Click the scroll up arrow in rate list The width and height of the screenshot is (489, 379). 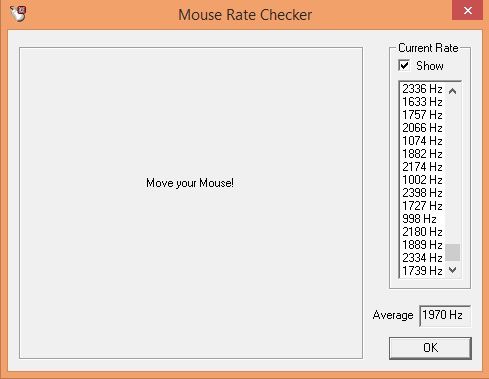[452, 91]
